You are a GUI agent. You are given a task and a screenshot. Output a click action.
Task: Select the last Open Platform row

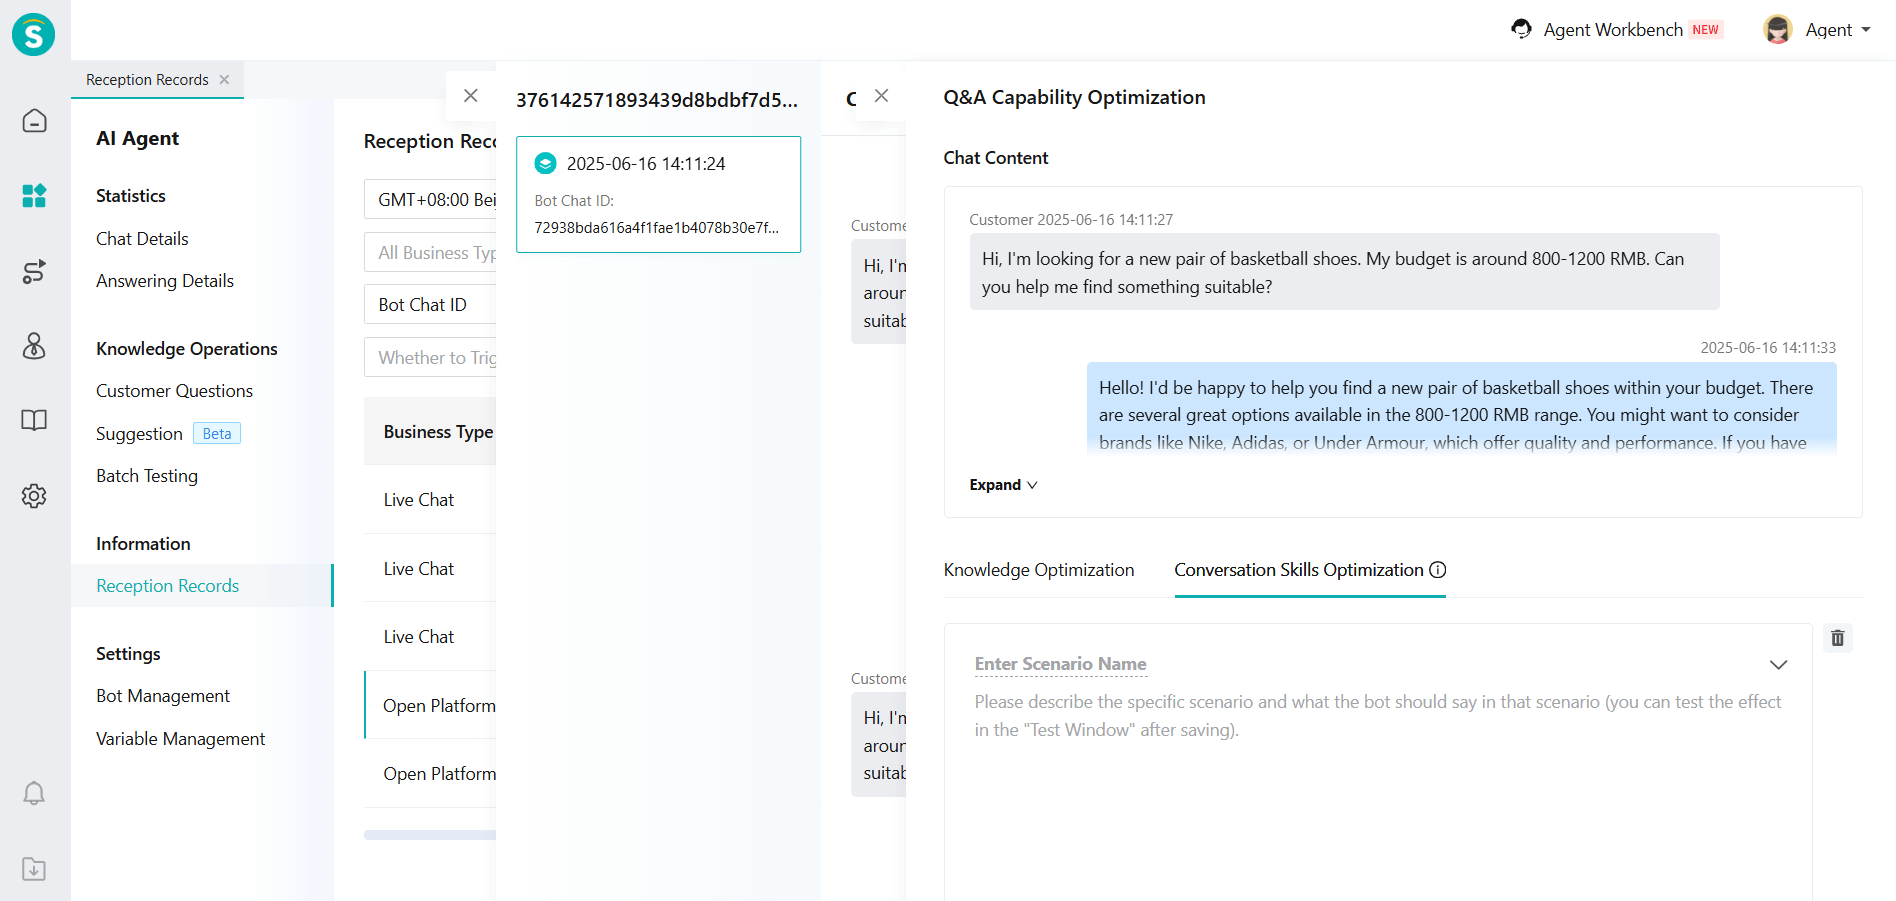(x=430, y=774)
